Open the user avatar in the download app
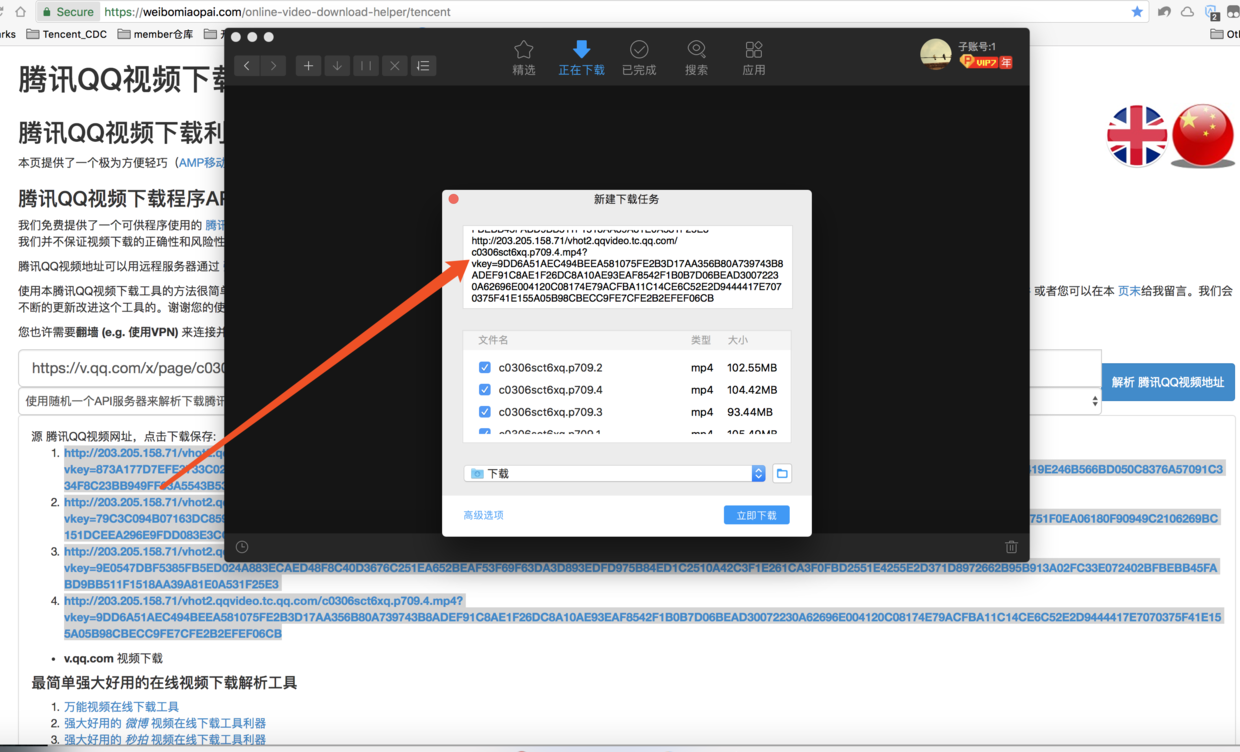The image size is (1240, 752). tap(935, 54)
